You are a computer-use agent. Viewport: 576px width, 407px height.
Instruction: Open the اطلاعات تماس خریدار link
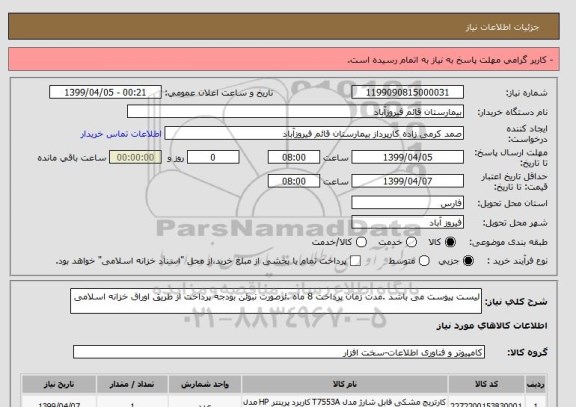pos(121,134)
